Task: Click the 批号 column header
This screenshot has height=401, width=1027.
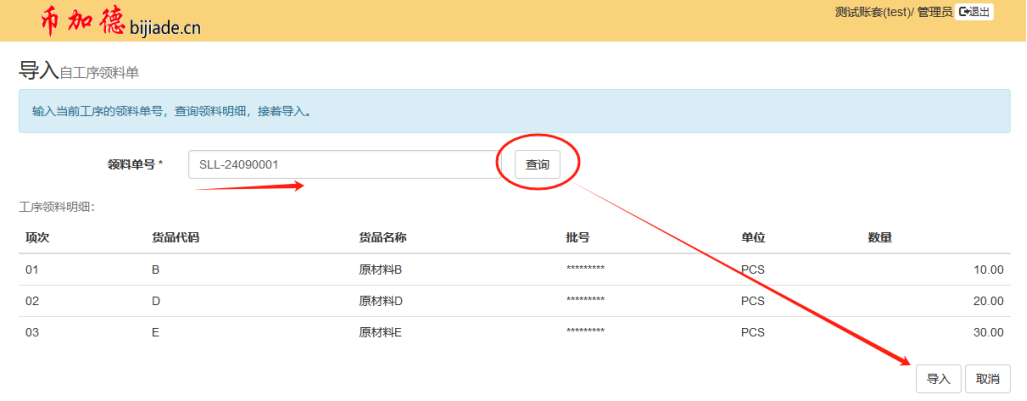Action: 577,238
